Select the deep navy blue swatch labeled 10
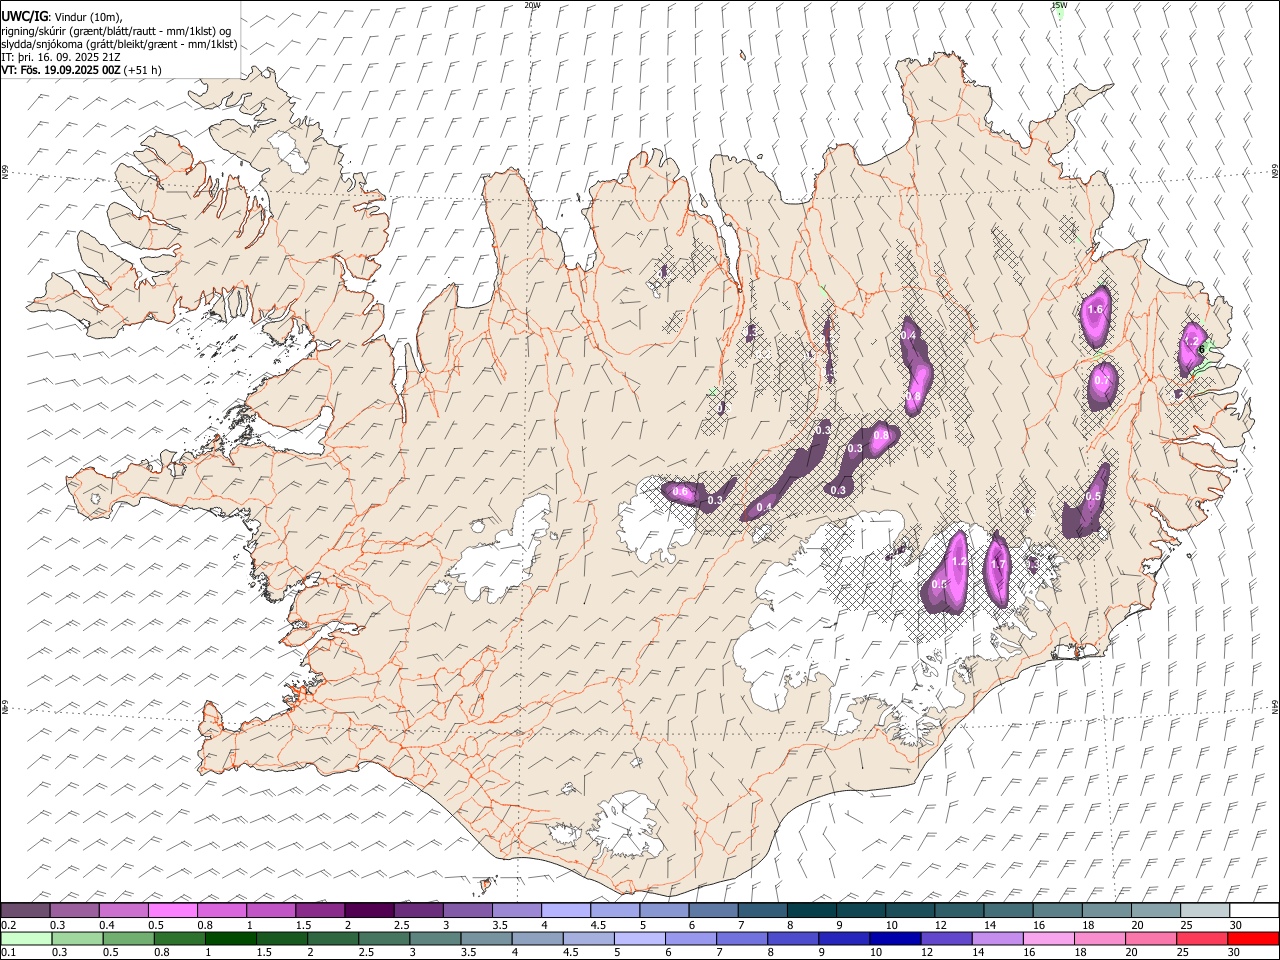This screenshot has height=960, width=1280. pyautogui.click(x=894, y=938)
